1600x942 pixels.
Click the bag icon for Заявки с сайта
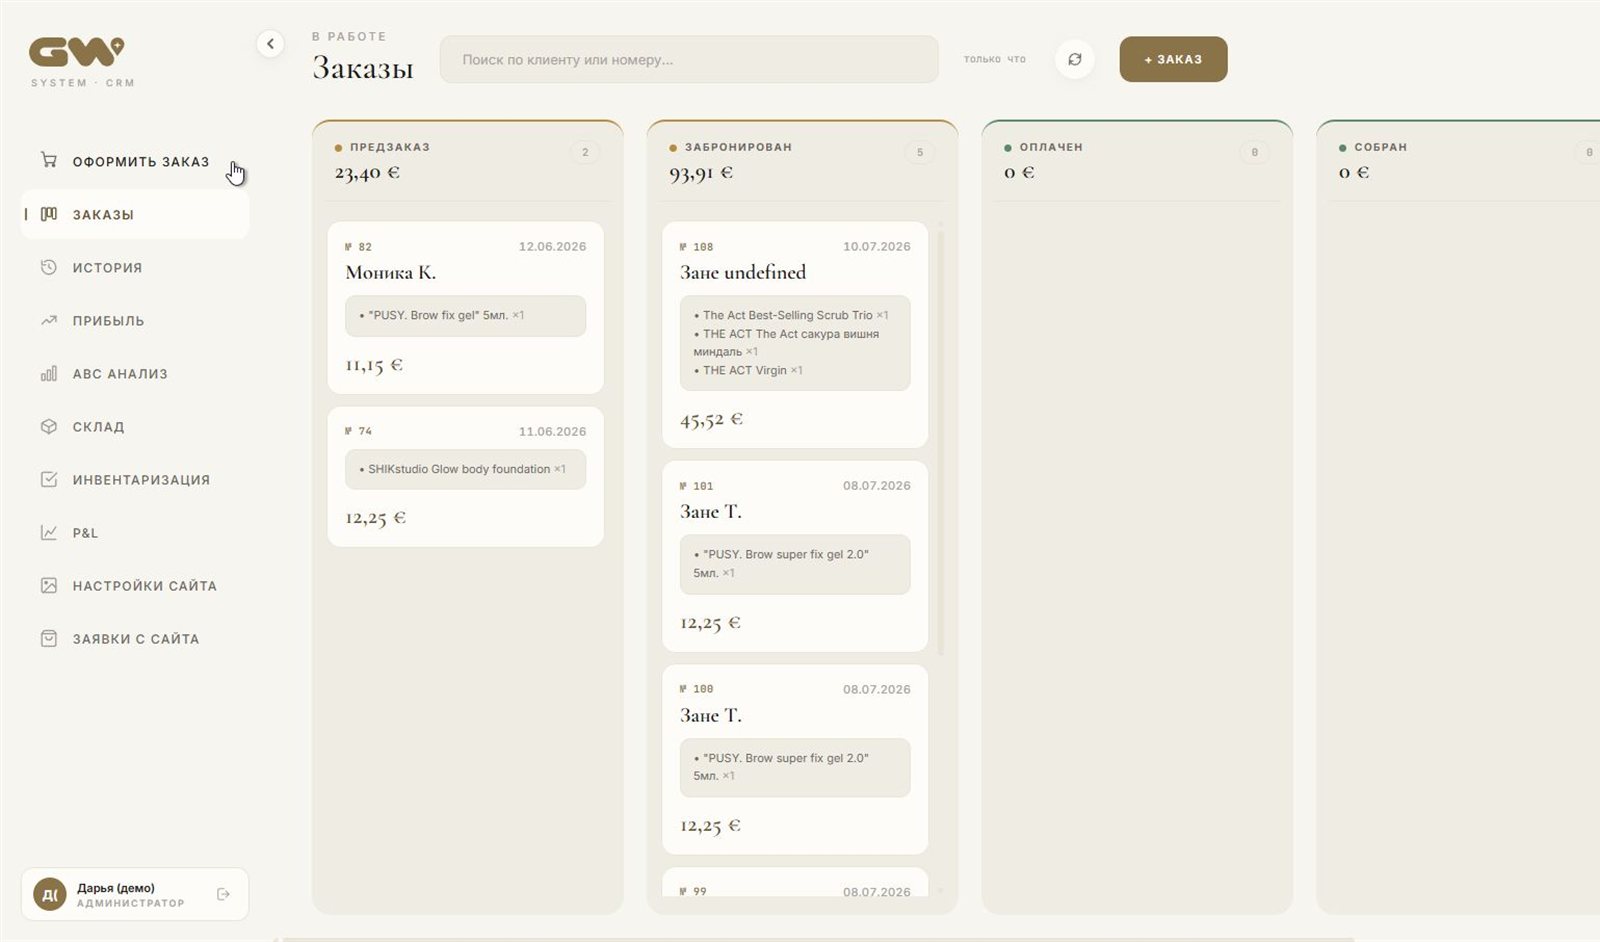tap(48, 638)
